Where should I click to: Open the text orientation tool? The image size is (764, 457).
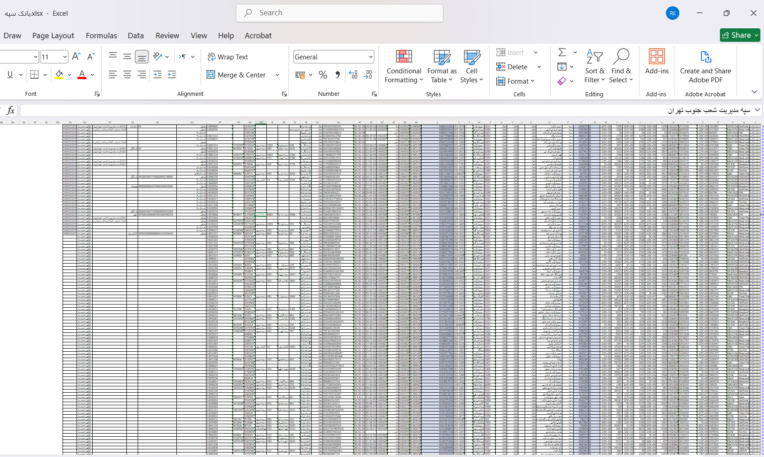coord(157,57)
